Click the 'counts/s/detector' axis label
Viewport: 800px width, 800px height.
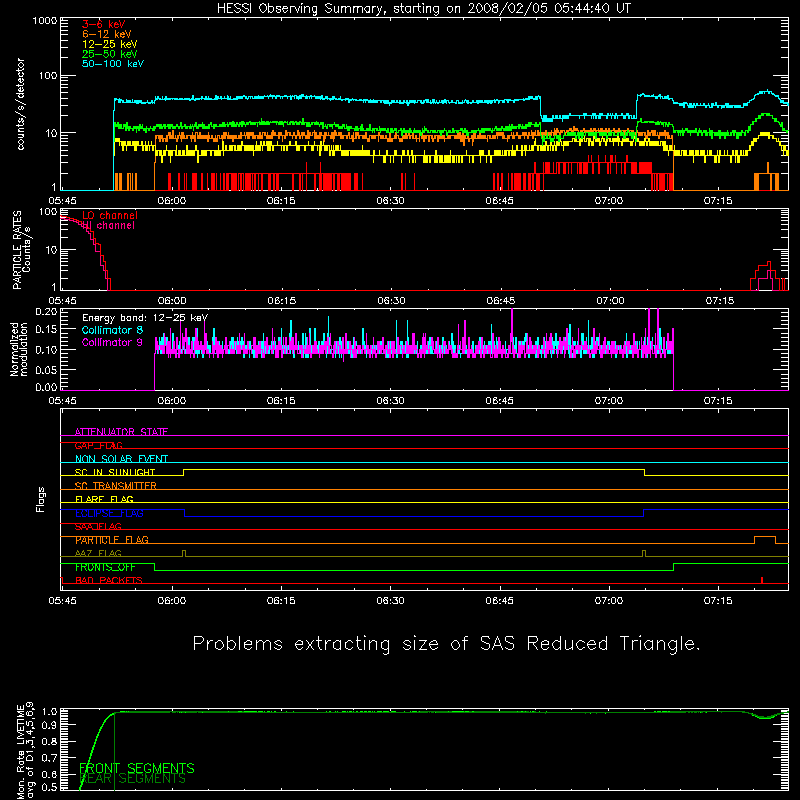(x=20, y=104)
